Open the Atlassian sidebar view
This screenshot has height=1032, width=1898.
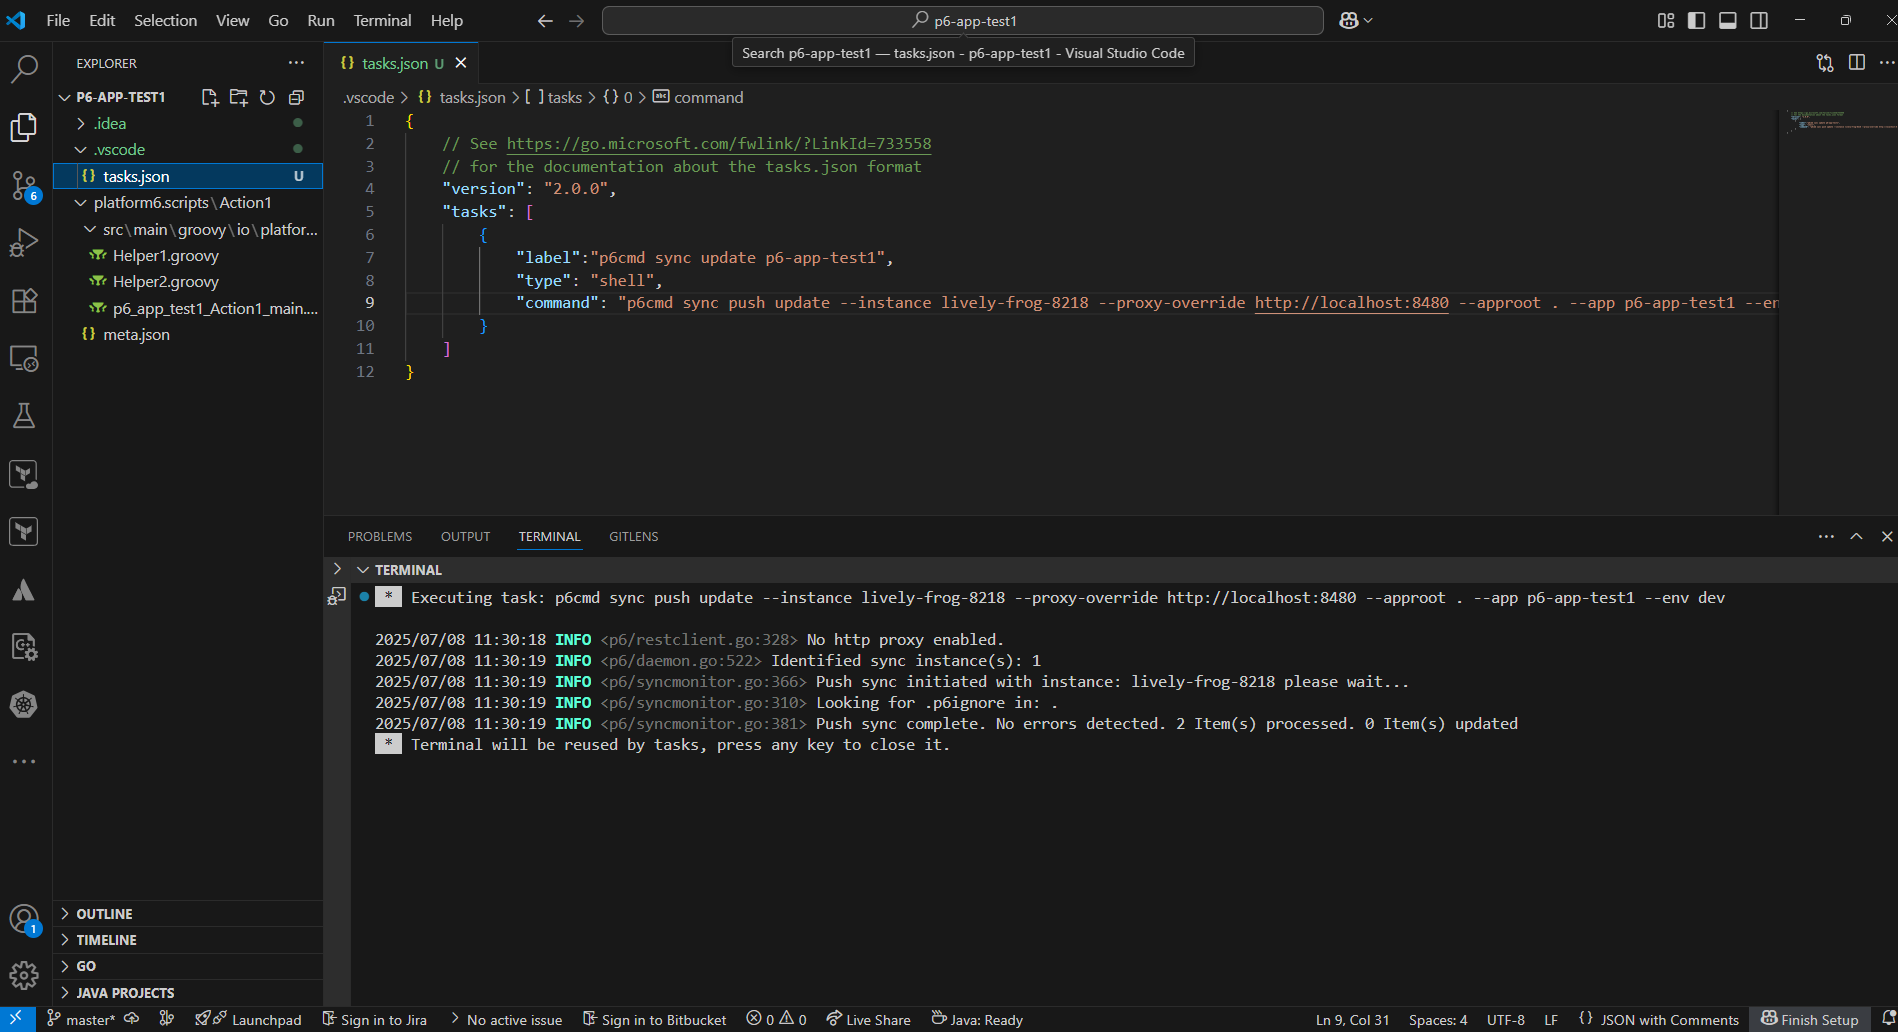(x=24, y=589)
